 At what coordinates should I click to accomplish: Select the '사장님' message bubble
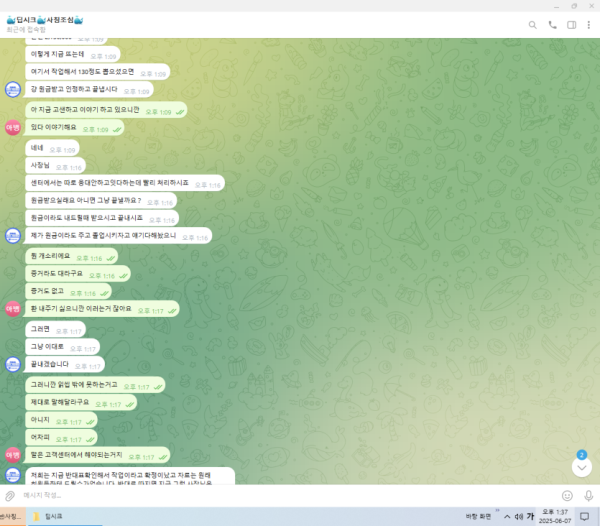pos(55,166)
